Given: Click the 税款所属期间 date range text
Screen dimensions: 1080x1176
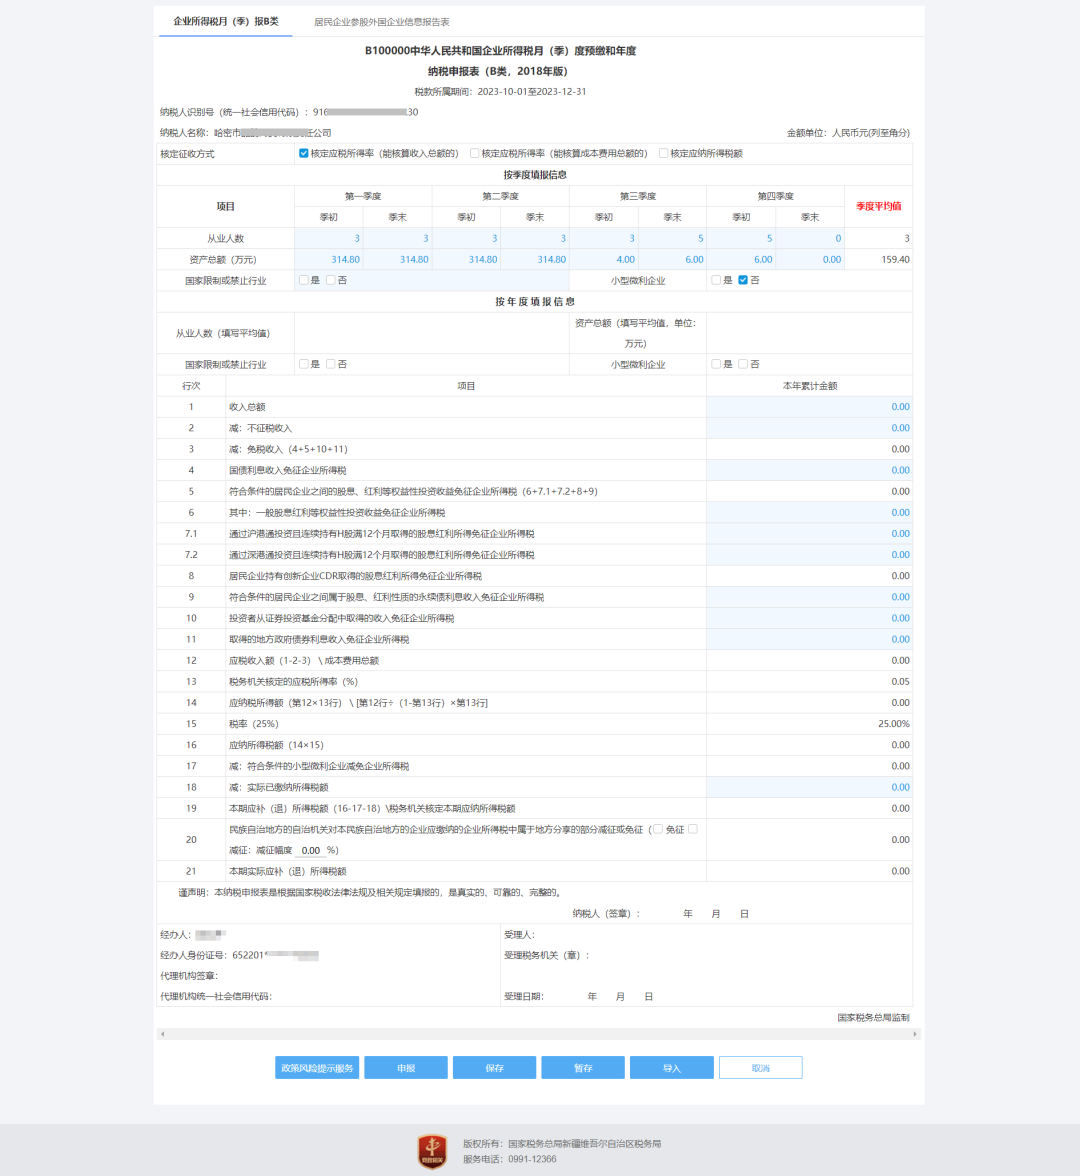Looking at the screenshot, I should click(x=500, y=92).
